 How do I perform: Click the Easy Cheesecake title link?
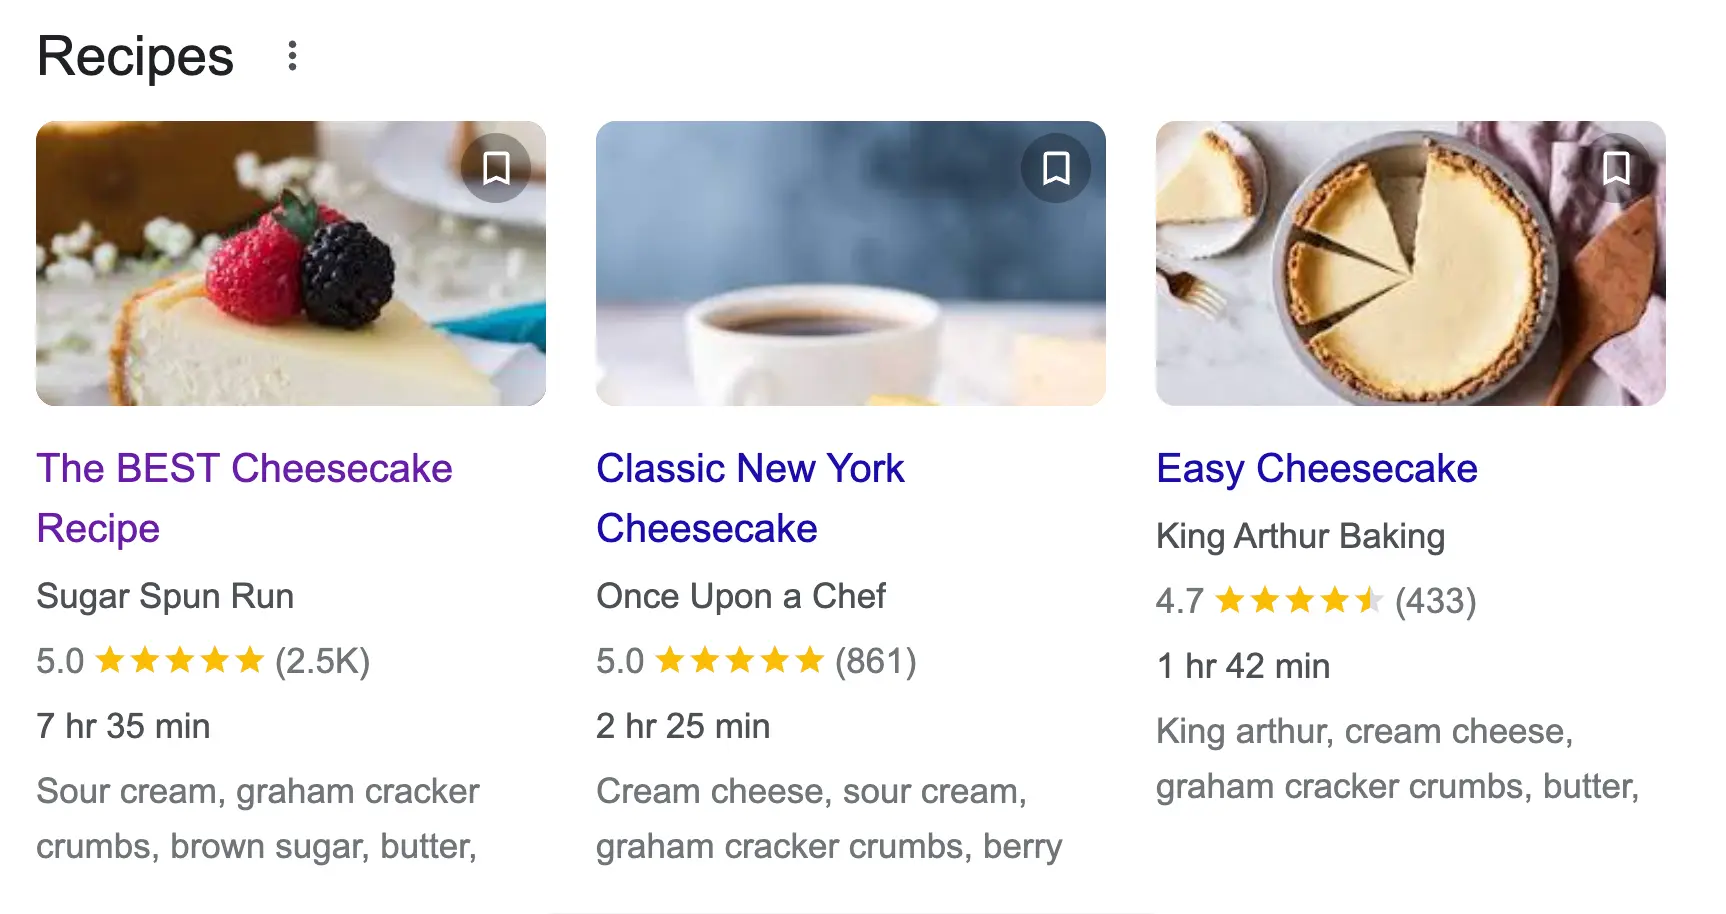[1316, 468]
